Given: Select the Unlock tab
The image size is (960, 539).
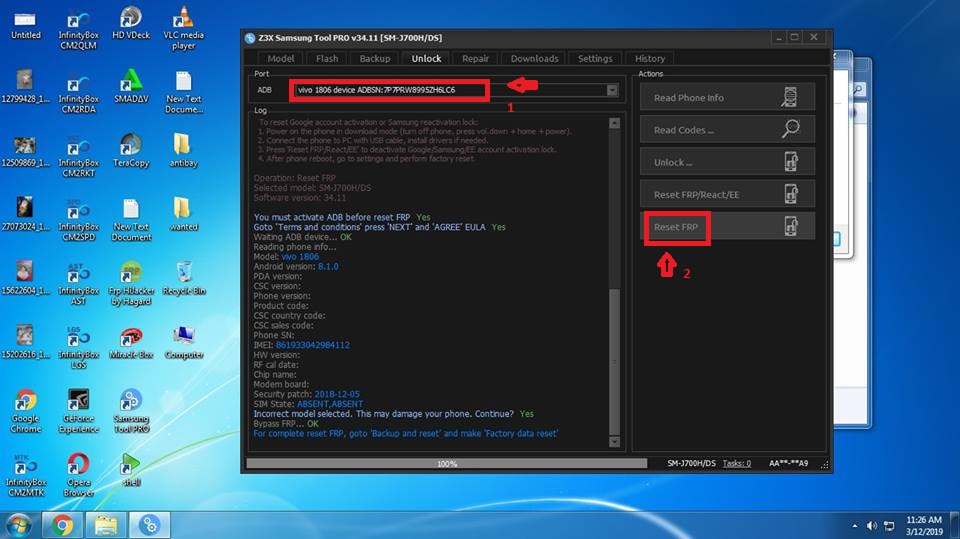Looking at the screenshot, I should (x=426, y=59).
